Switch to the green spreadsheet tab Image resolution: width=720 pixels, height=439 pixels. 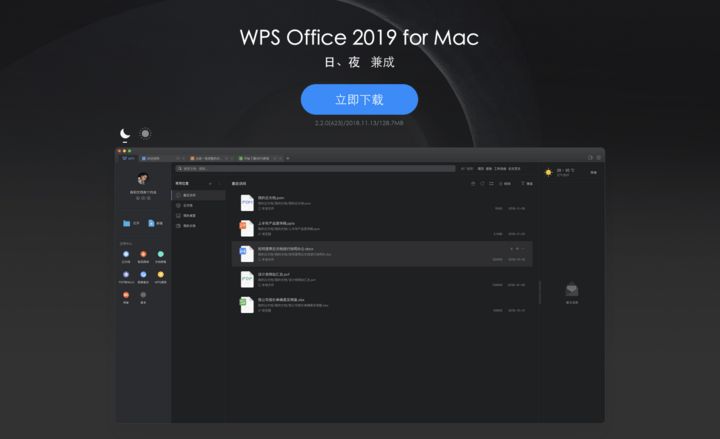click(258, 158)
